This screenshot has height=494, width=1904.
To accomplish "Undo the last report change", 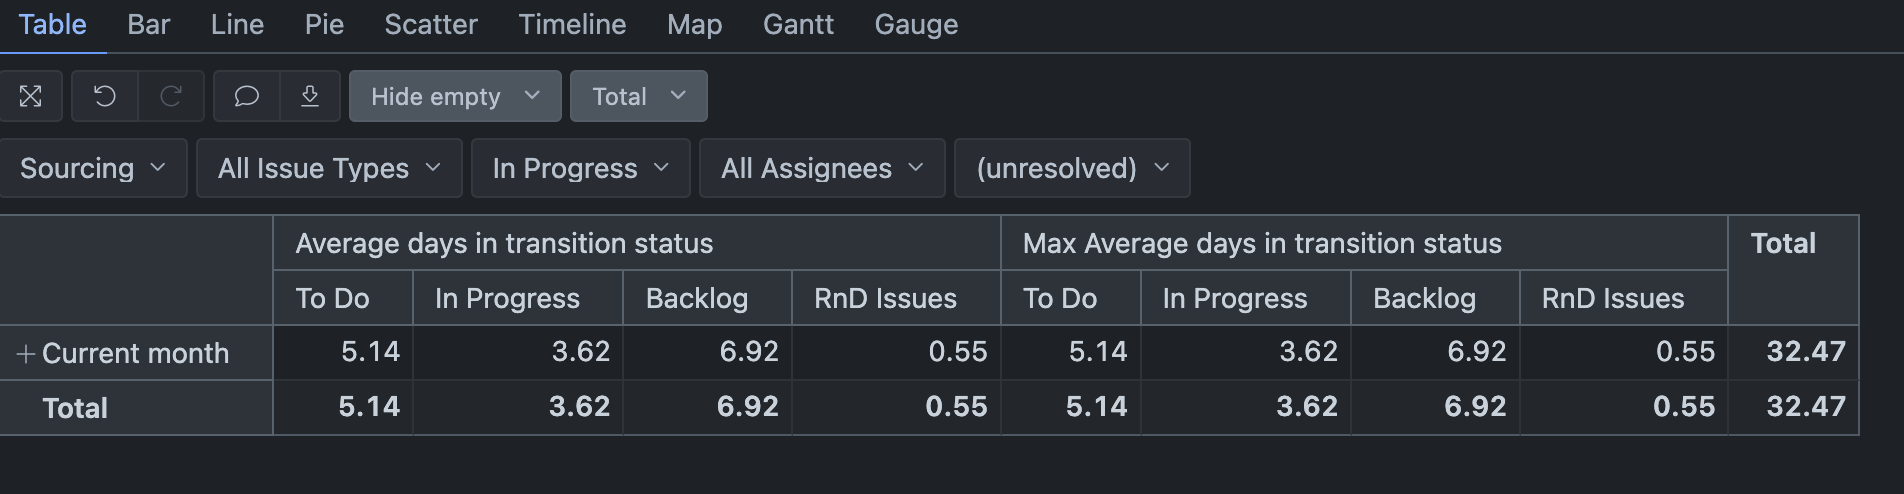I will click(105, 96).
